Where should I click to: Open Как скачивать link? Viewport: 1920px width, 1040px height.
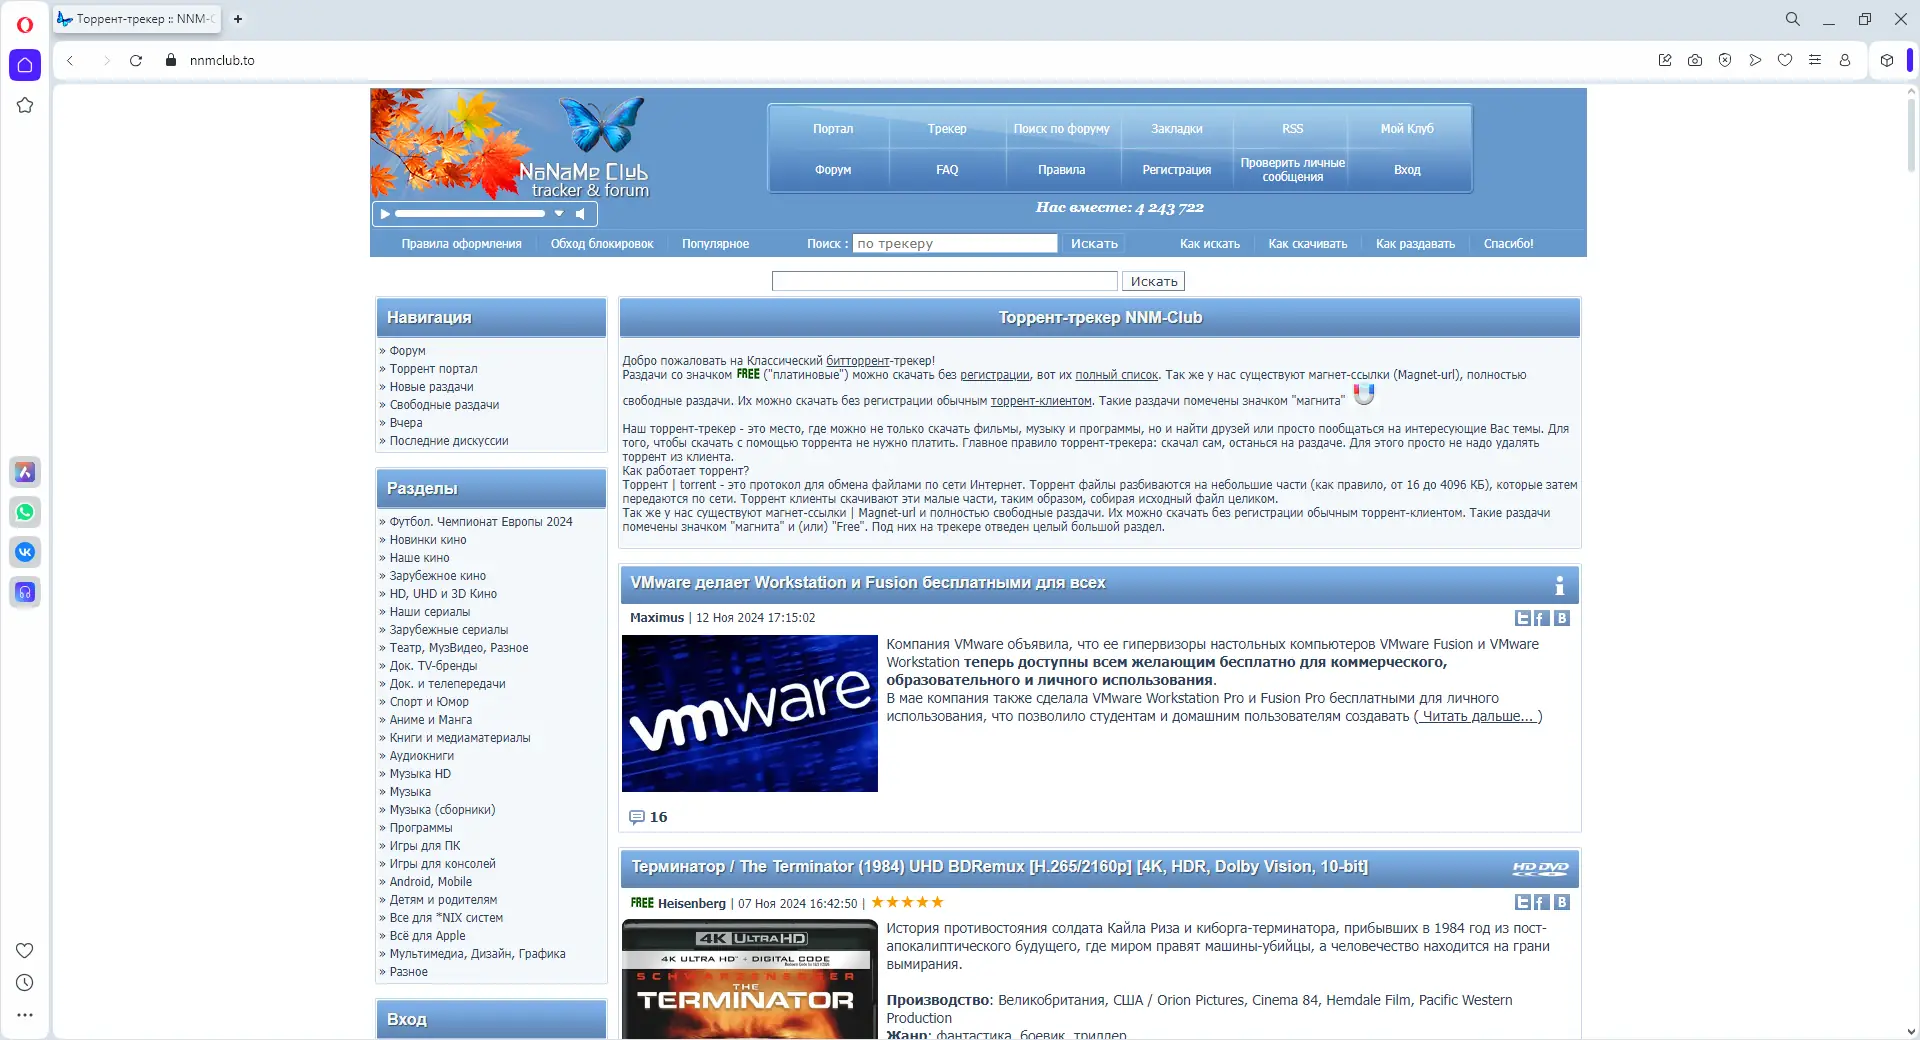tap(1308, 244)
